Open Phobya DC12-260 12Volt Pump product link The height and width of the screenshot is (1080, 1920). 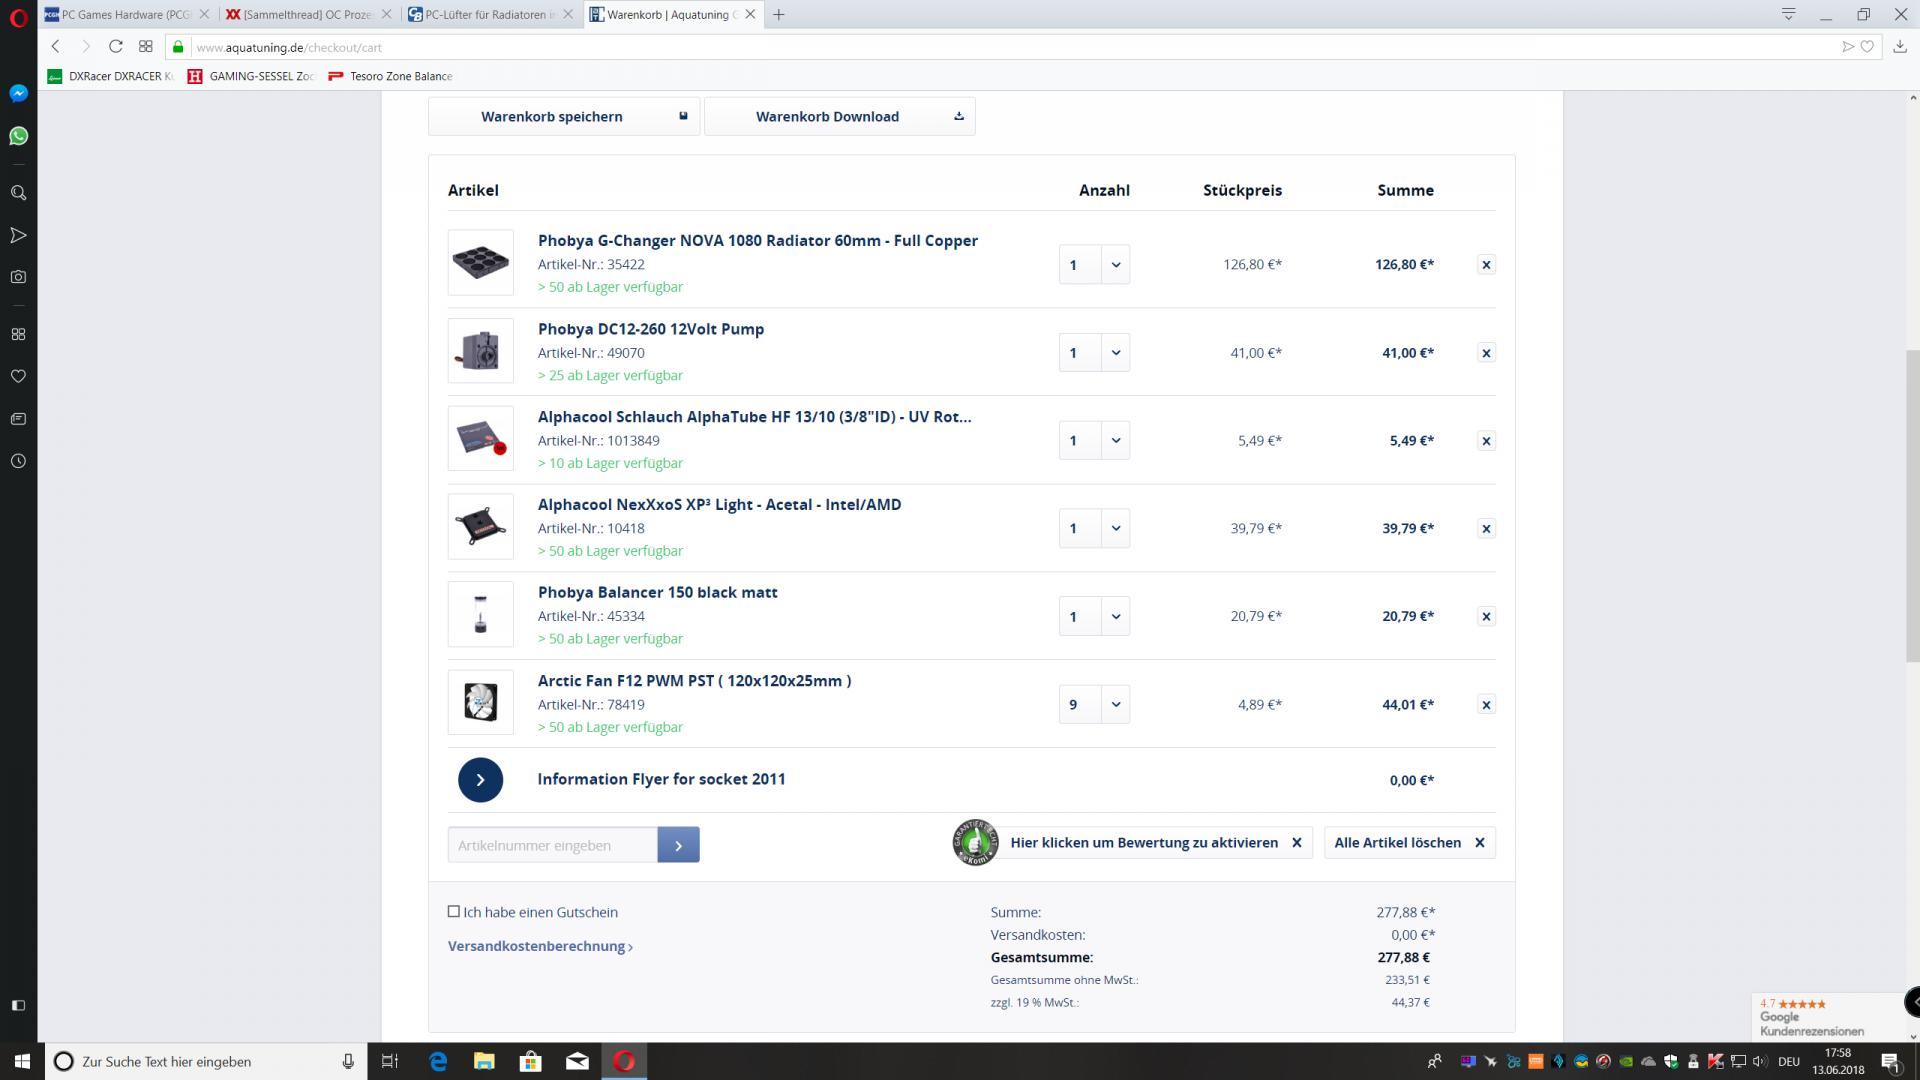[x=651, y=329]
